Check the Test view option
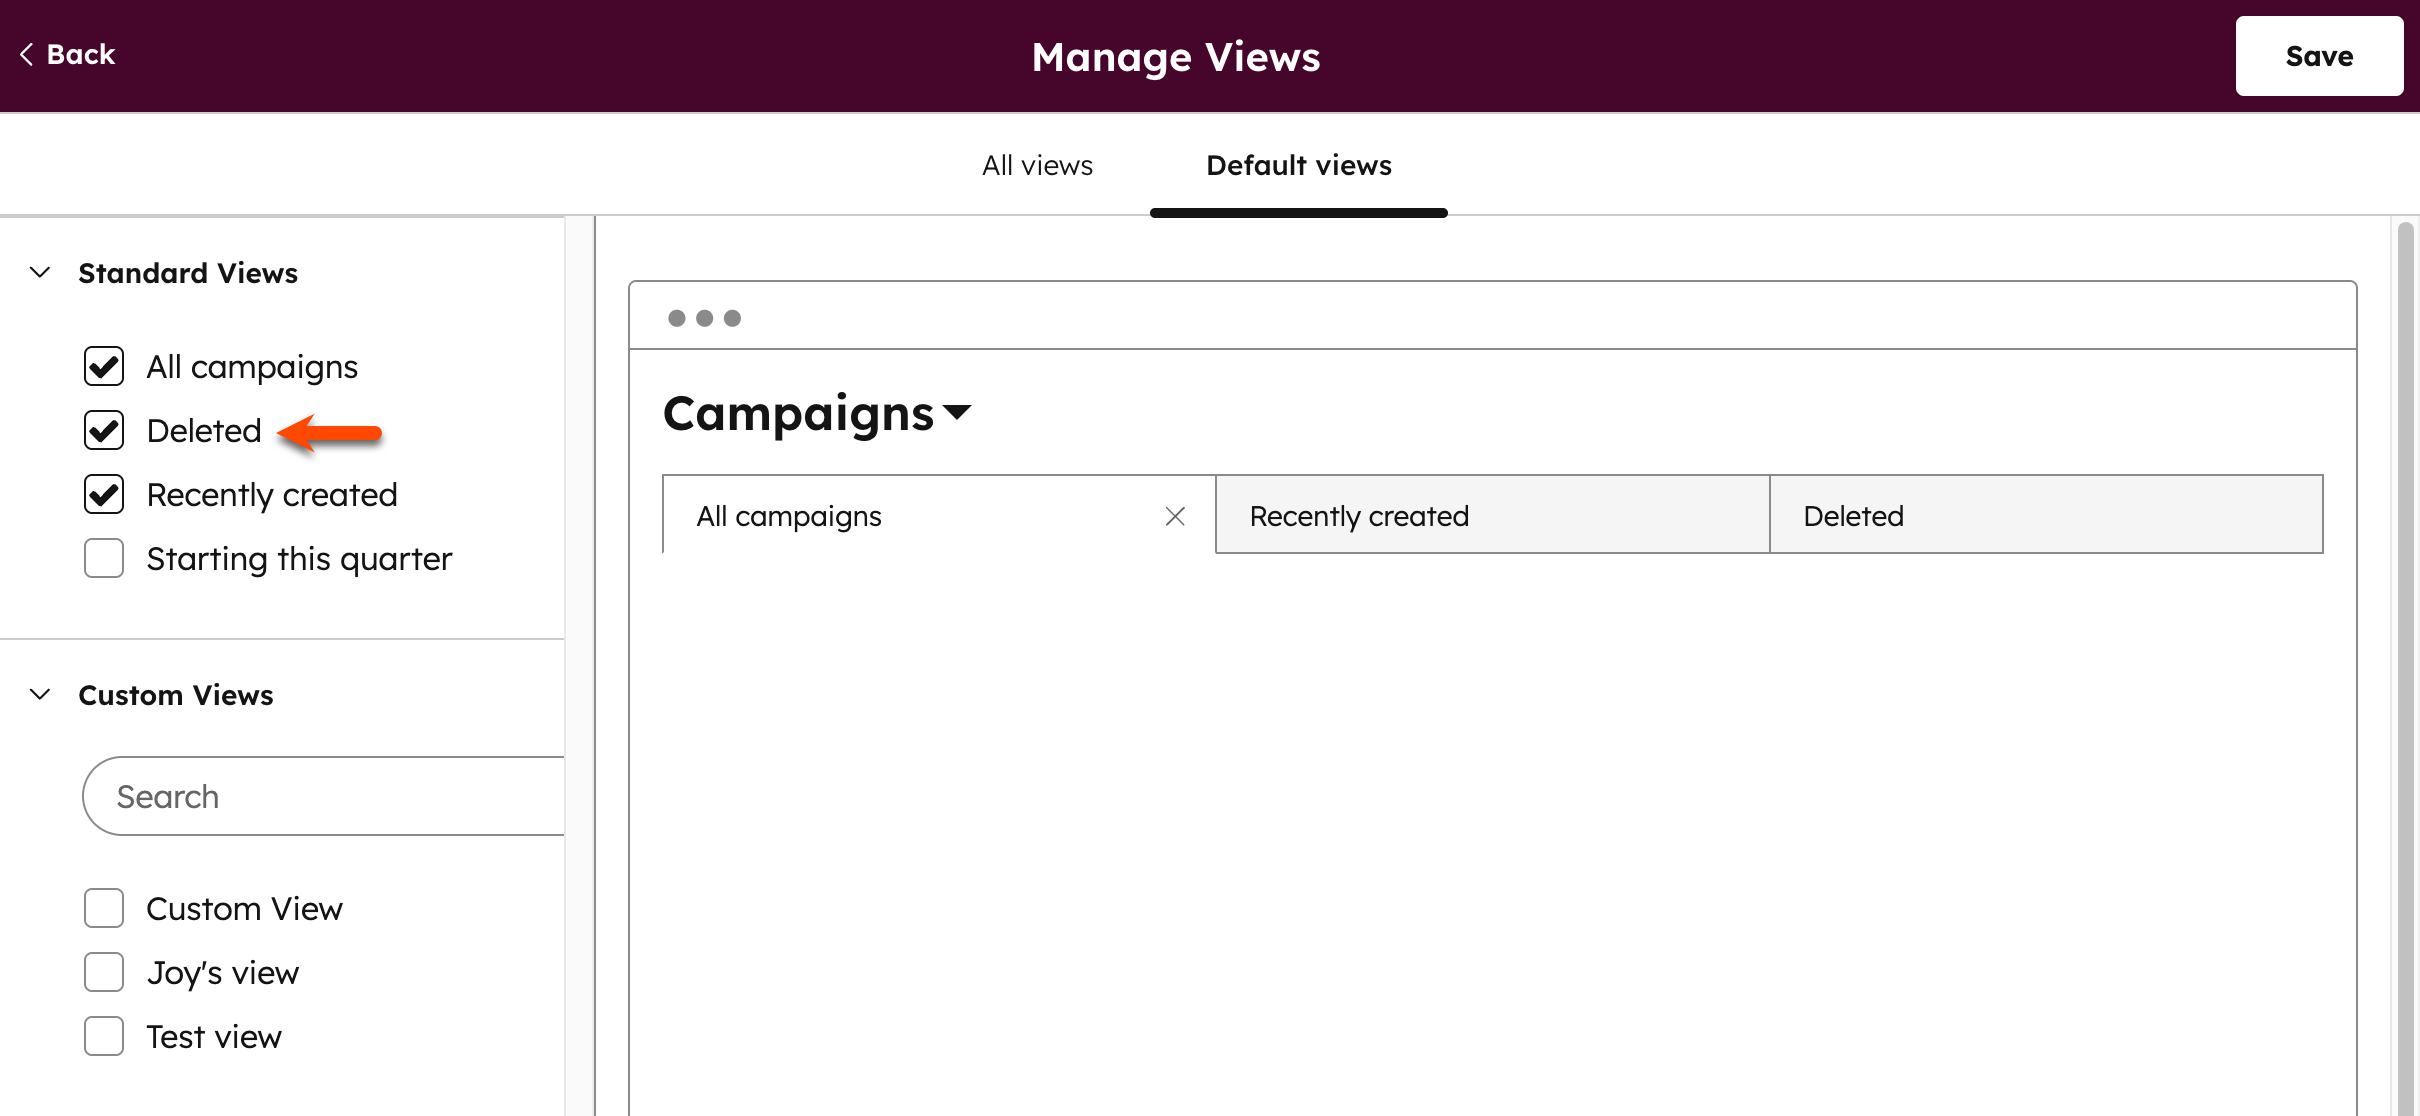The width and height of the screenshot is (2420, 1116). pos(103,1036)
